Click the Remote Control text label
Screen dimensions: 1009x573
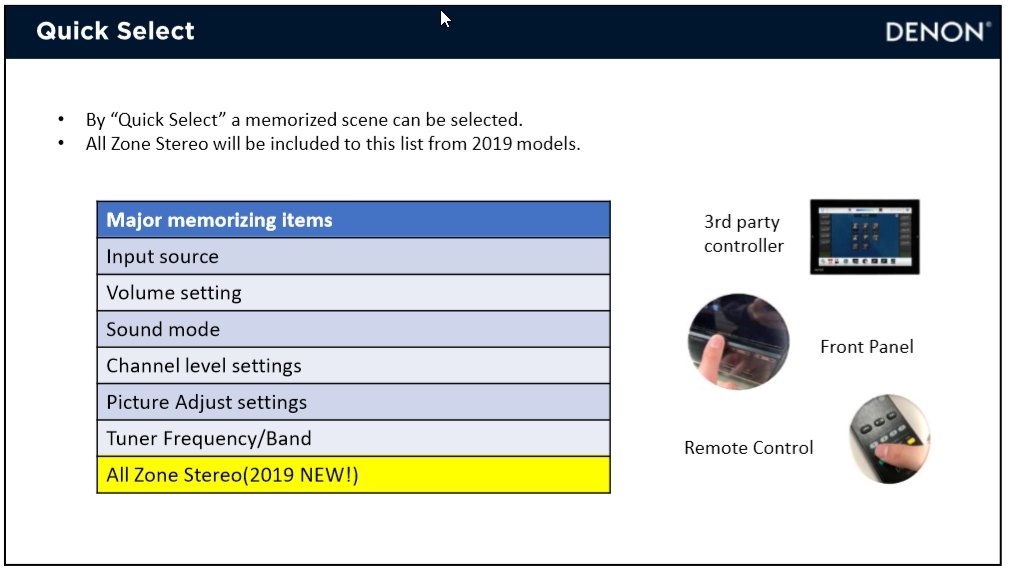(748, 448)
